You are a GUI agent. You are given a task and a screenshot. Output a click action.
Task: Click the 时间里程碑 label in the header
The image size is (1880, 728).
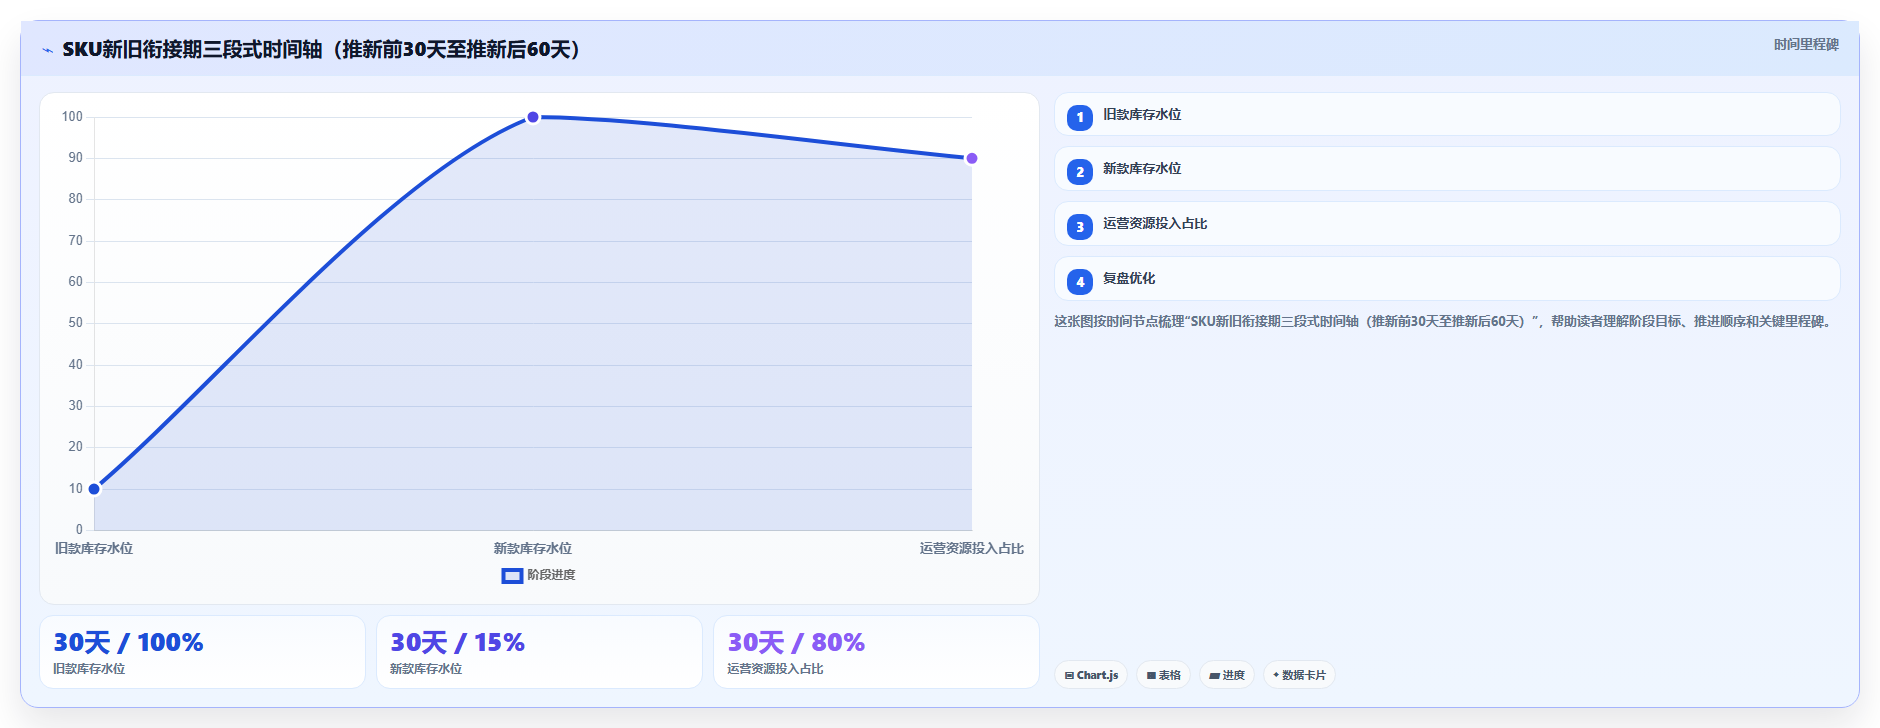[1806, 44]
